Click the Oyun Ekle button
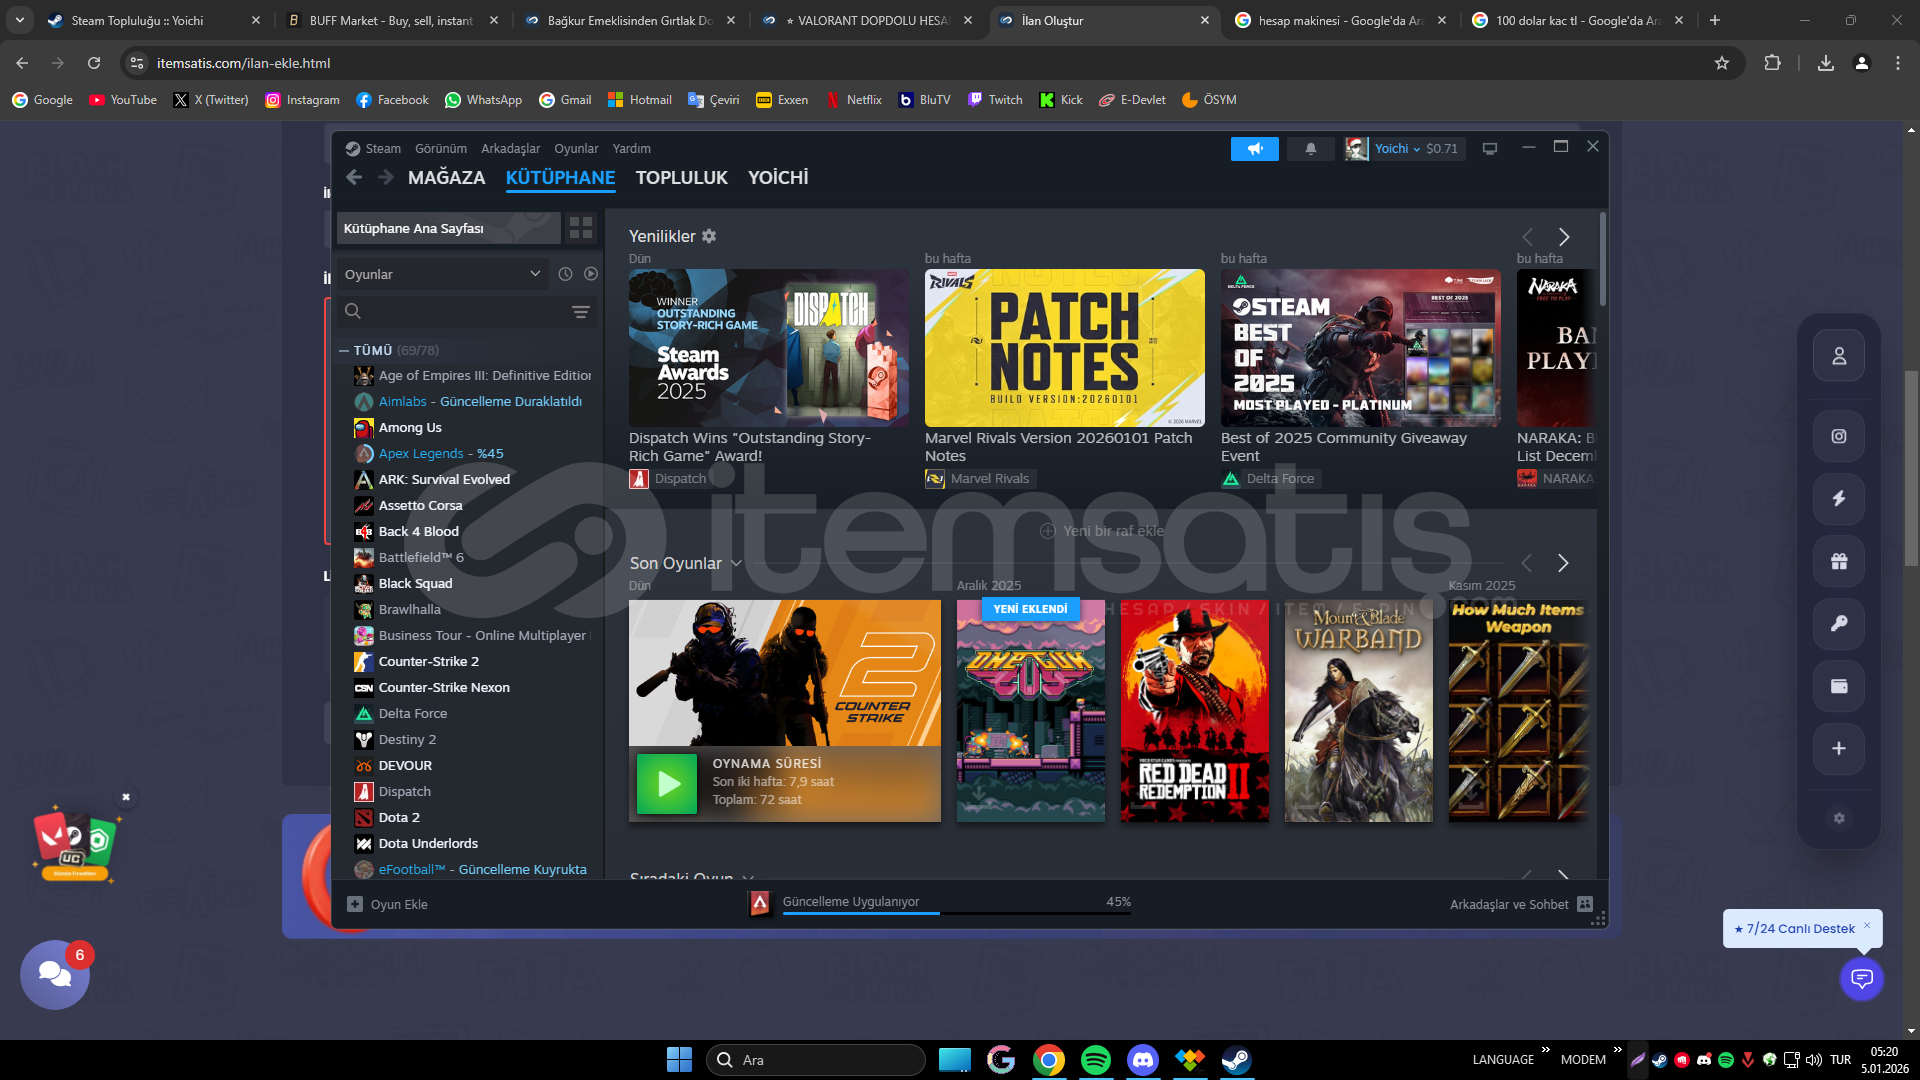Screen dimensions: 1920x1080 pos(388,904)
